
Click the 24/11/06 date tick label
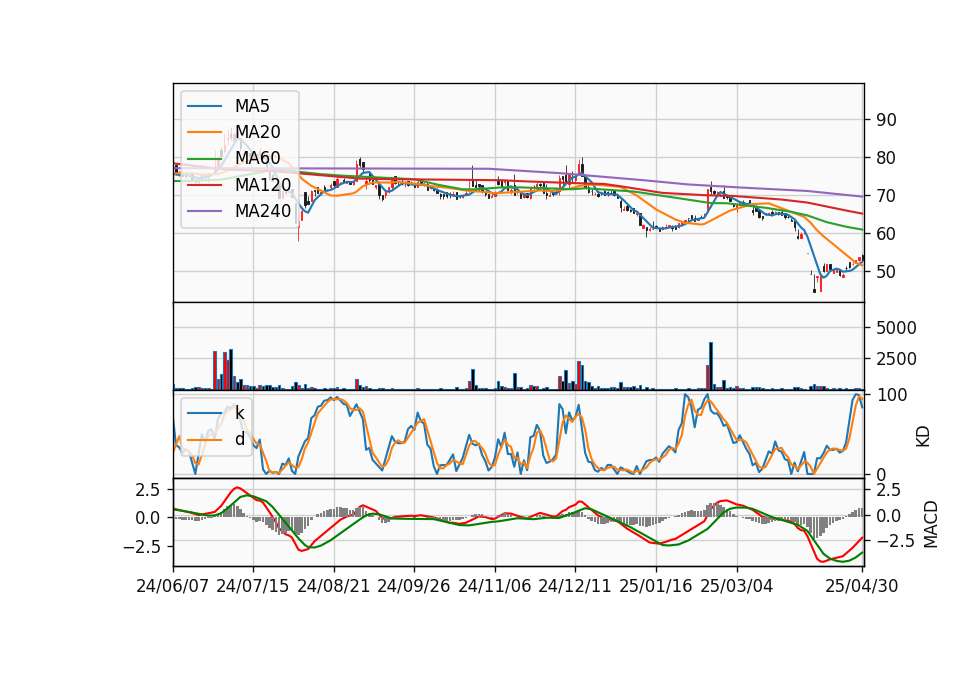(495, 586)
